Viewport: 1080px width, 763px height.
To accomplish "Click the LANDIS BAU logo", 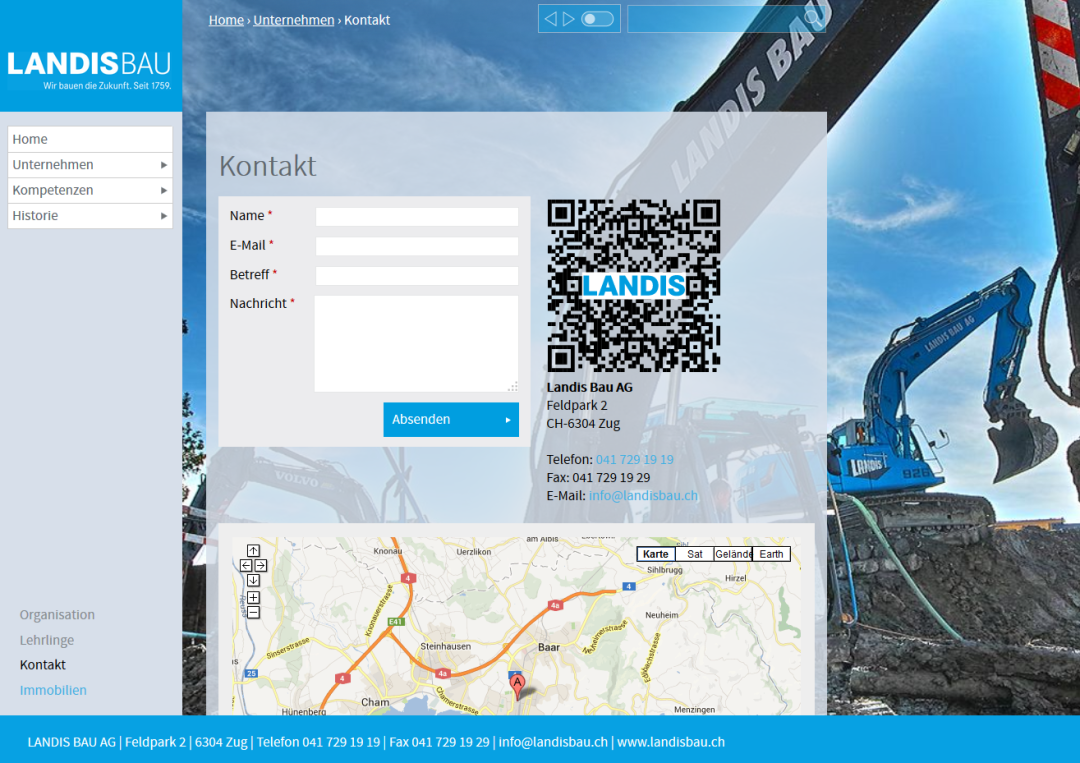I will coord(89,64).
